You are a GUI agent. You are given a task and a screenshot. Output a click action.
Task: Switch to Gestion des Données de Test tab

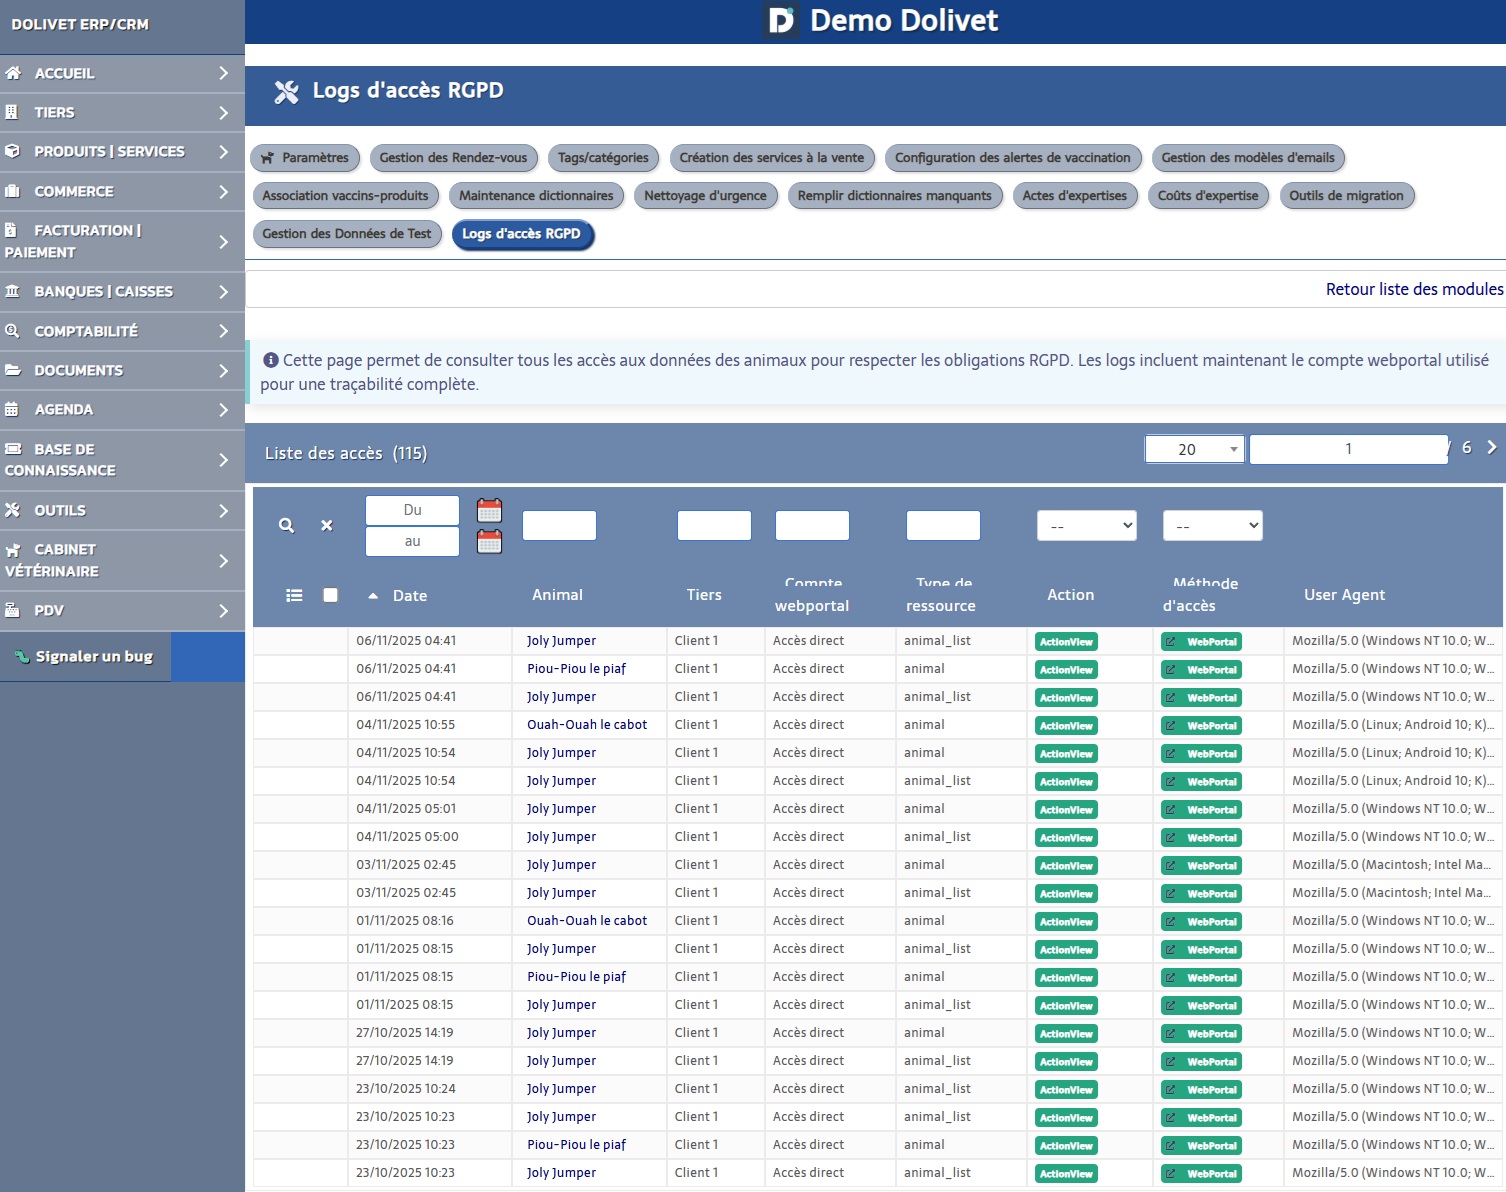(x=347, y=234)
